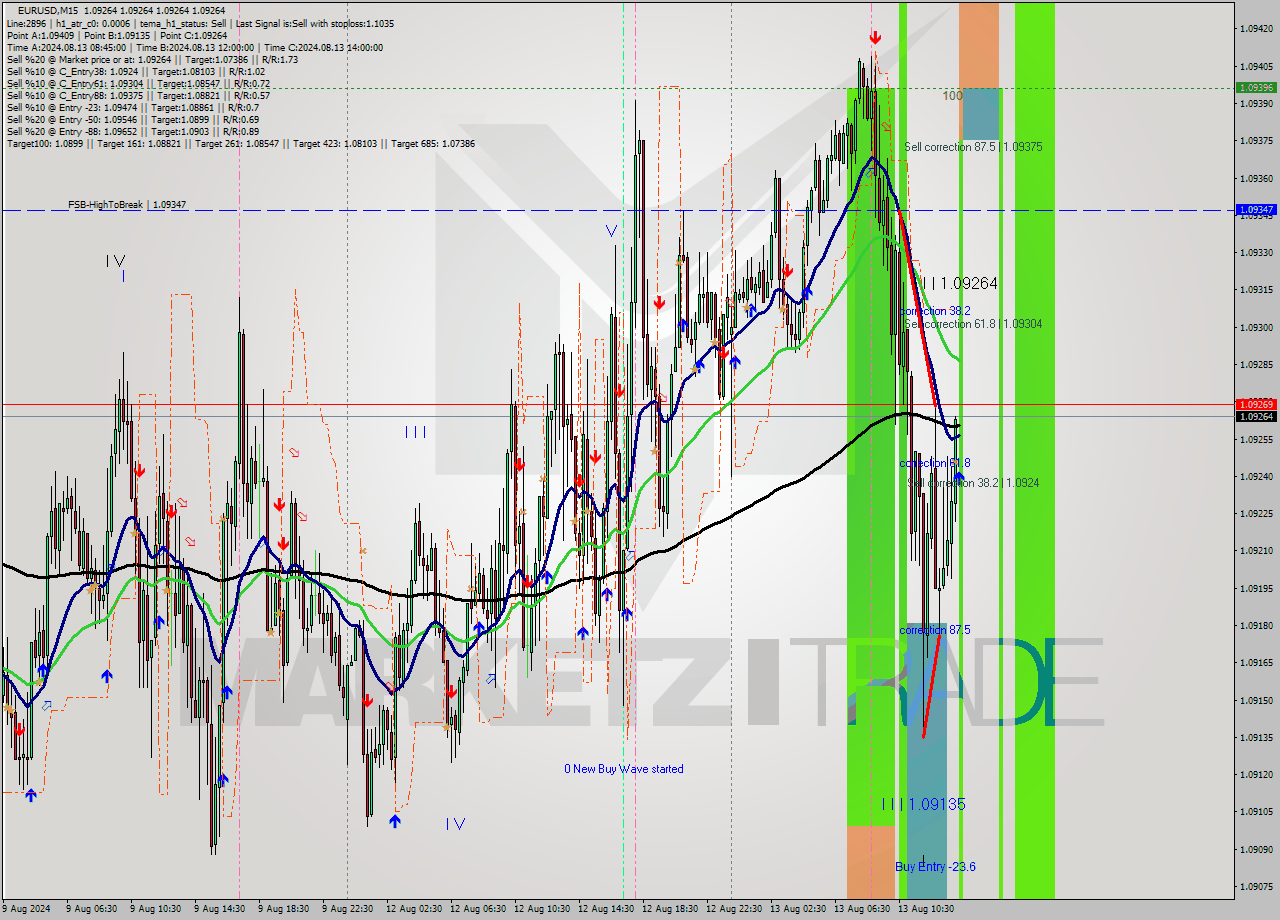
Task: Click the green 1.09396 price tag on axis
Action: pyautogui.click(x=1256, y=87)
